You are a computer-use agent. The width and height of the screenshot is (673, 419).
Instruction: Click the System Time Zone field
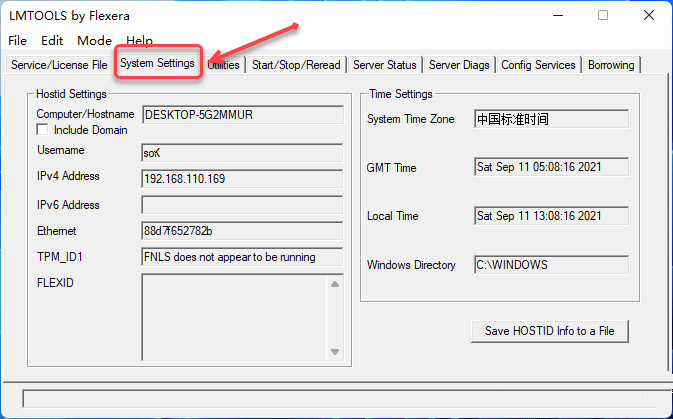(x=552, y=119)
